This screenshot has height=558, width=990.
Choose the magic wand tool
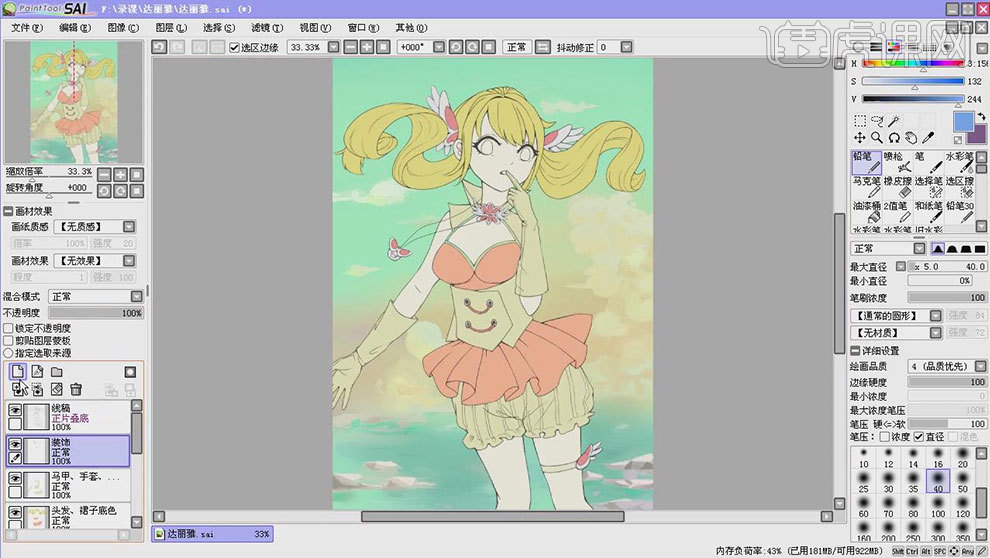tap(894, 121)
